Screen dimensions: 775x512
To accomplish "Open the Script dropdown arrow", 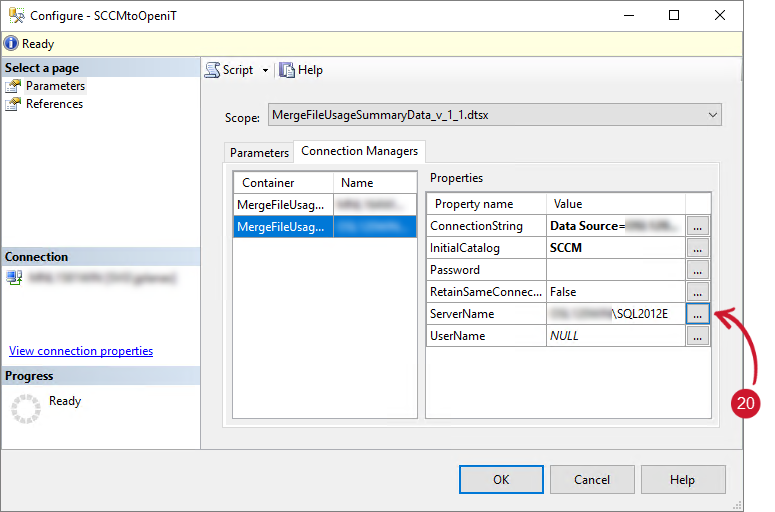I will 265,71.
